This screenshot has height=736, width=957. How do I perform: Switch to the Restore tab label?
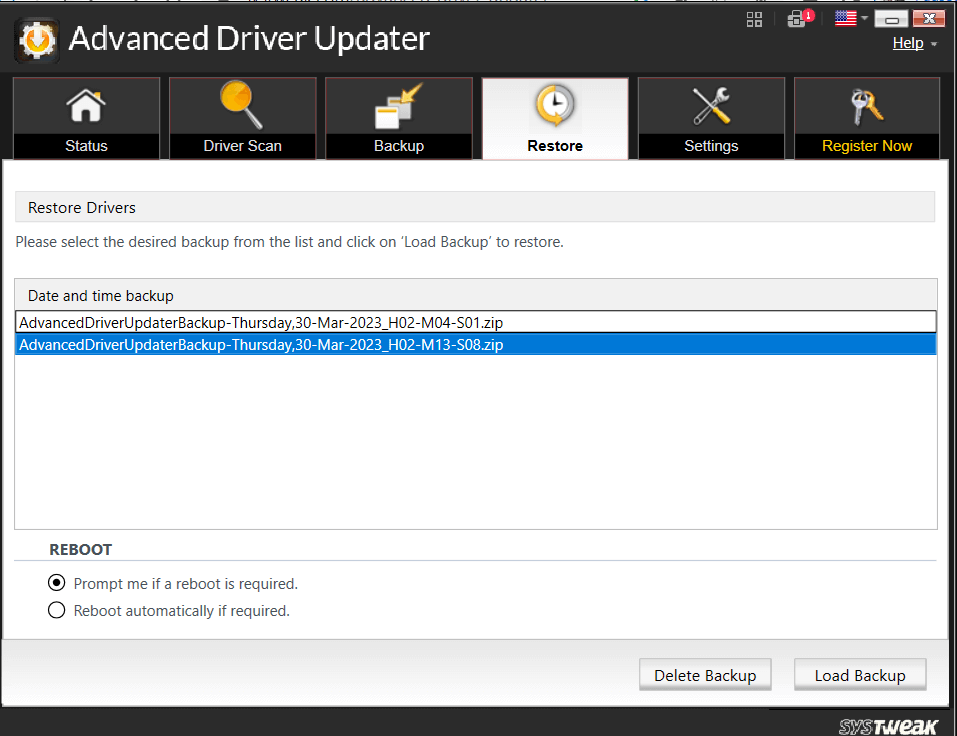[555, 146]
